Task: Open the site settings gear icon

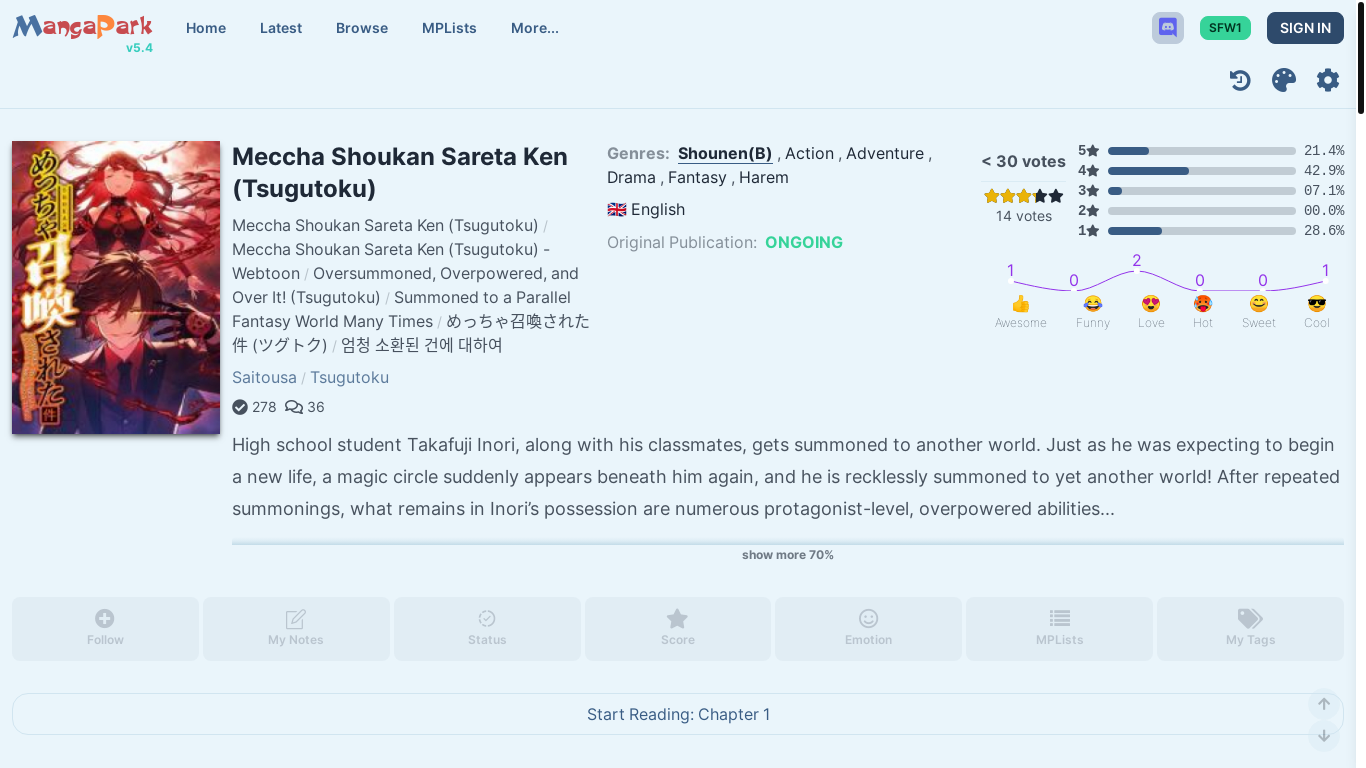Action: (1328, 80)
